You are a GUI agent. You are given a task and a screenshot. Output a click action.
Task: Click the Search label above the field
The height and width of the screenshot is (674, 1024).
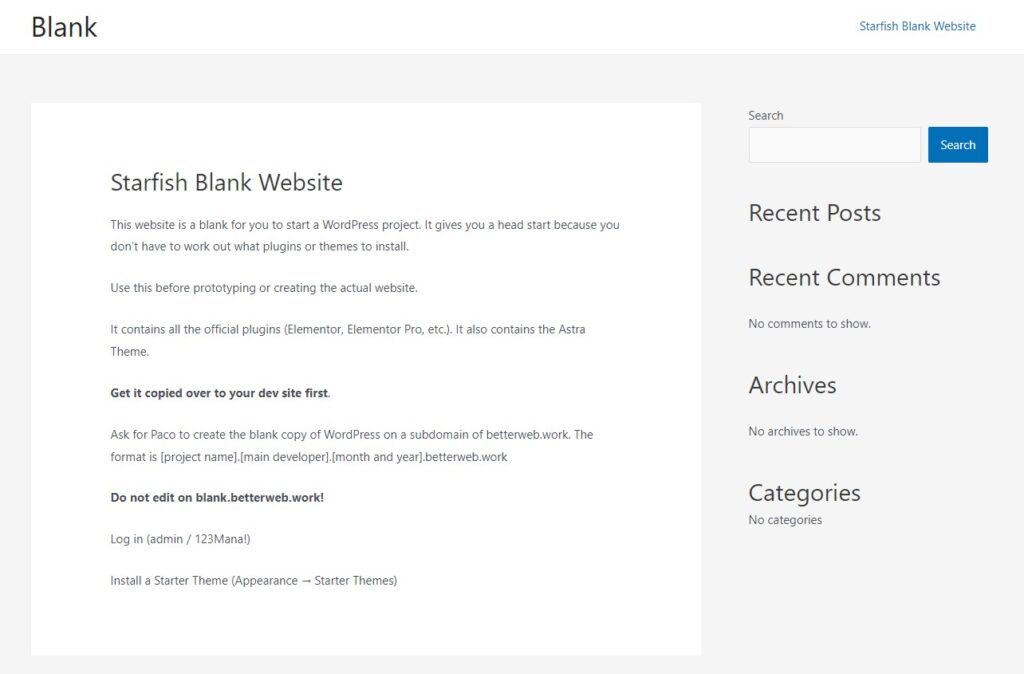[x=766, y=115]
